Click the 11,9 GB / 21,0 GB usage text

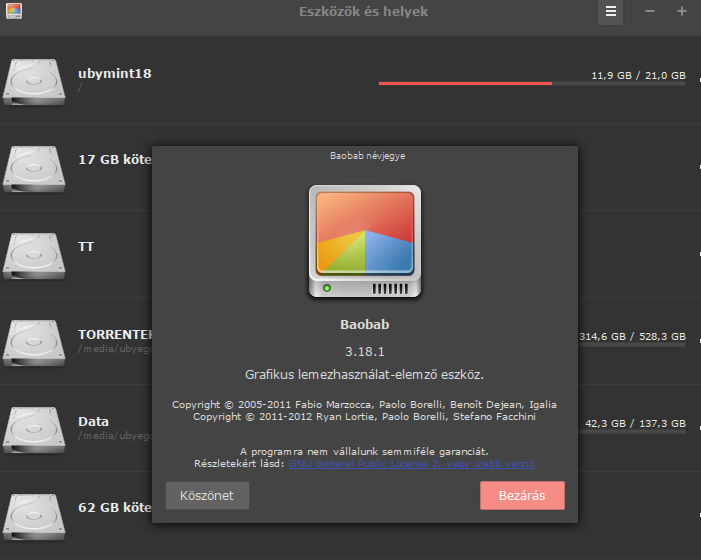tap(638, 76)
